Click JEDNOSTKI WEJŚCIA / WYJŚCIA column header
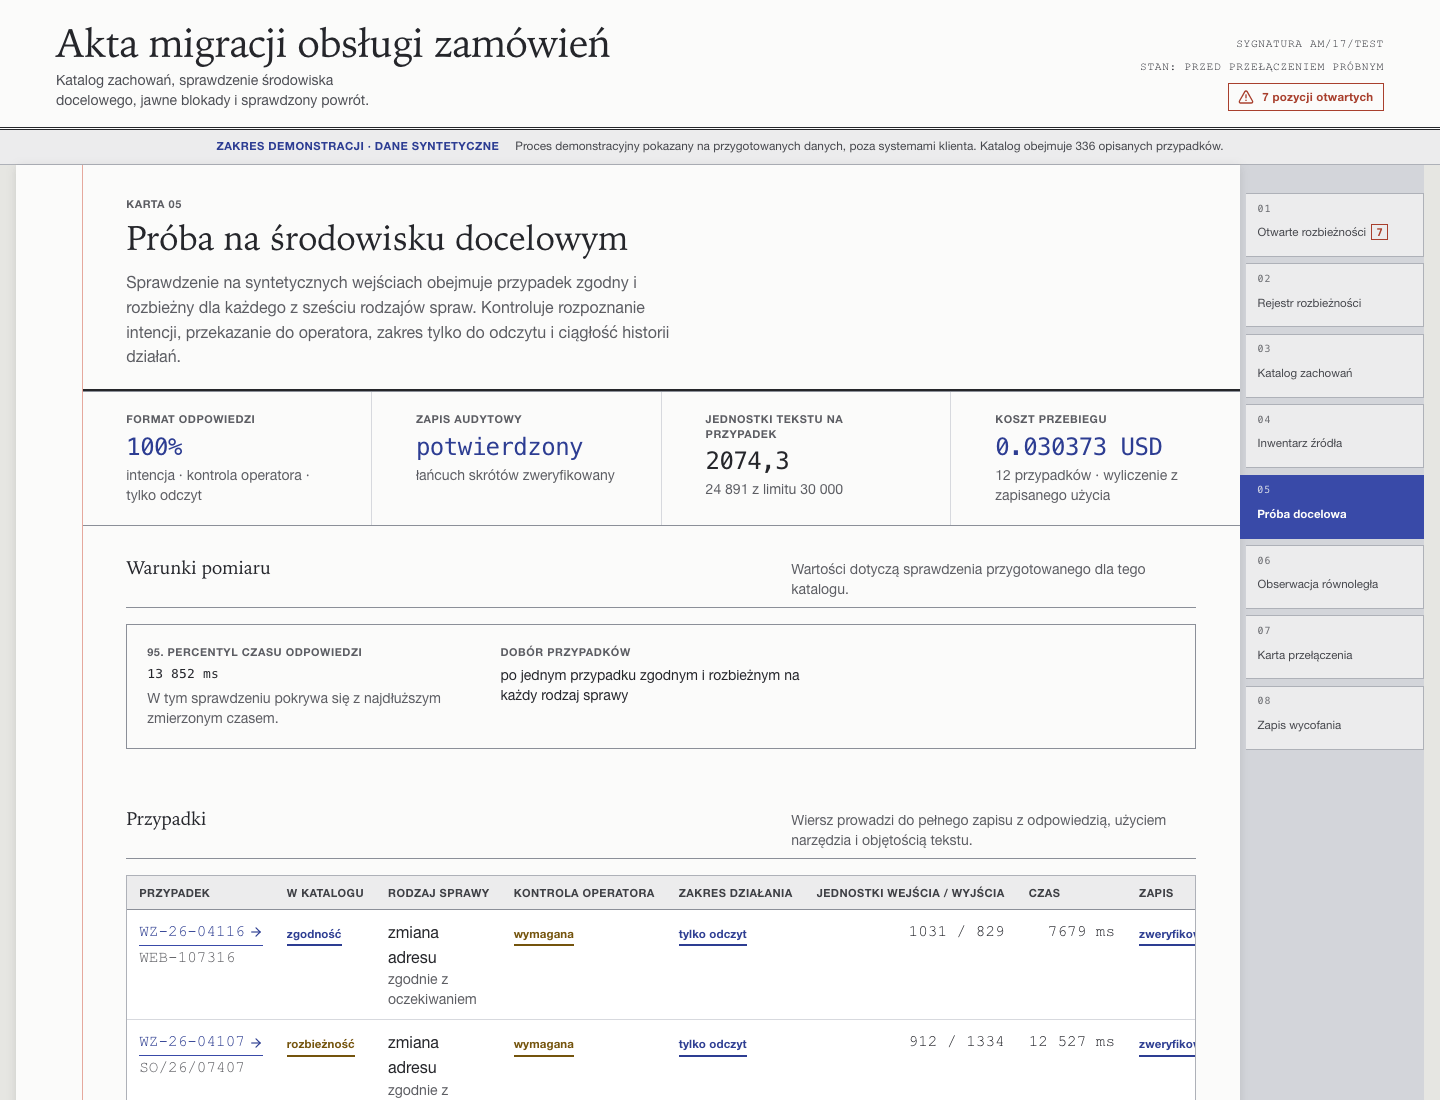This screenshot has width=1440, height=1100. pos(910,893)
